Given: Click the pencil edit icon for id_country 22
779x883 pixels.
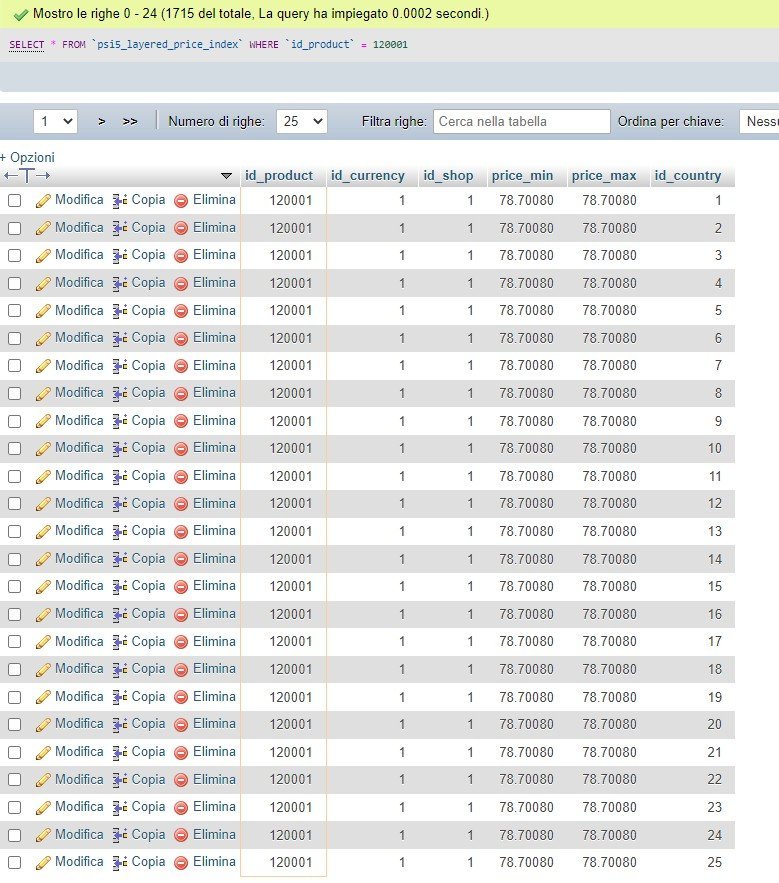Looking at the screenshot, I should 43,780.
